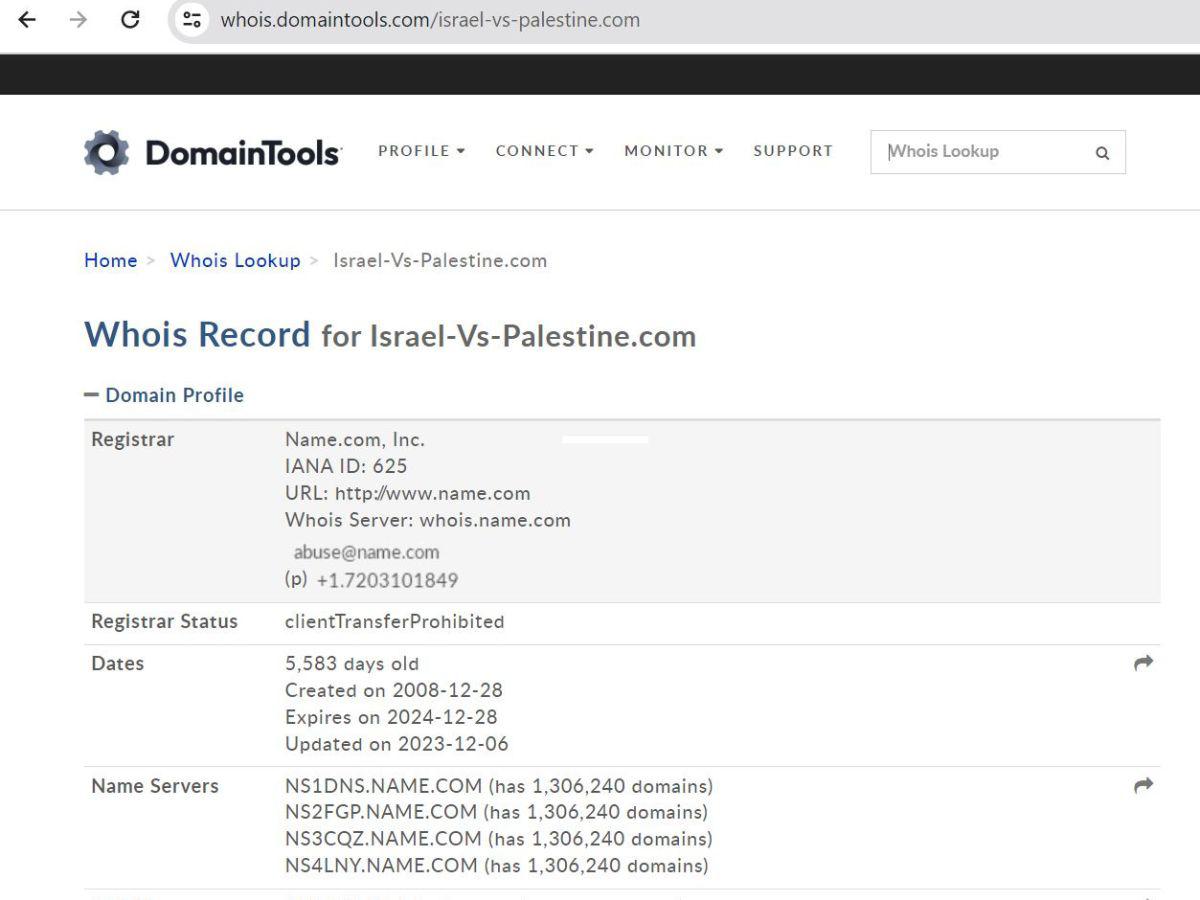This screenshot has width=1200, height=900.
Task: Open site information icon in address bar
Action: tap(192, 19)
